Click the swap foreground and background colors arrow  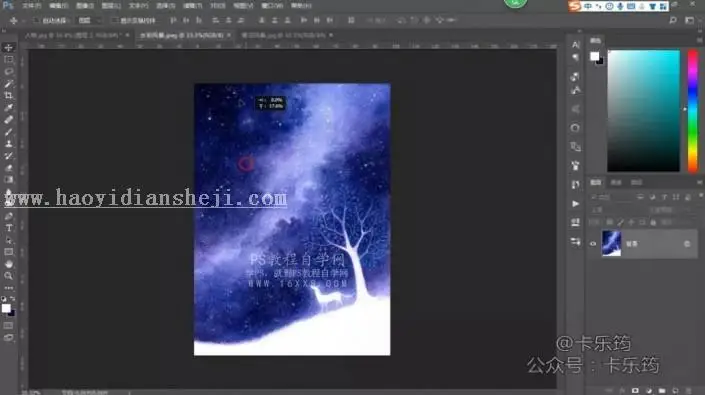tap(12, 298)
